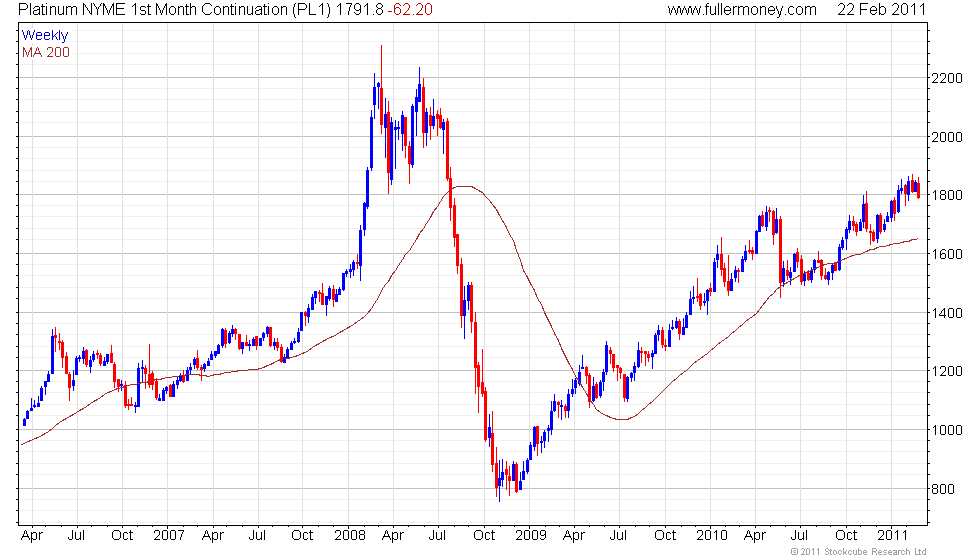Screen dimensions: 980x560
Task: Click the red price change -62.20
Action: click(409, 9)
